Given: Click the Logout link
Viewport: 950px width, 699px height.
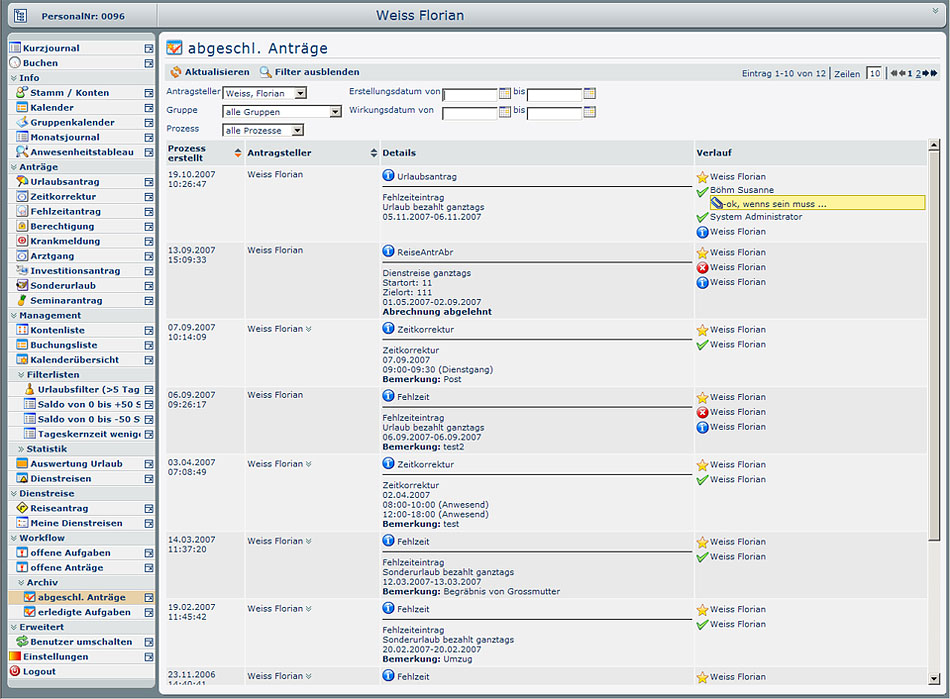Looking at the screenshot, I should coord(39,672).
